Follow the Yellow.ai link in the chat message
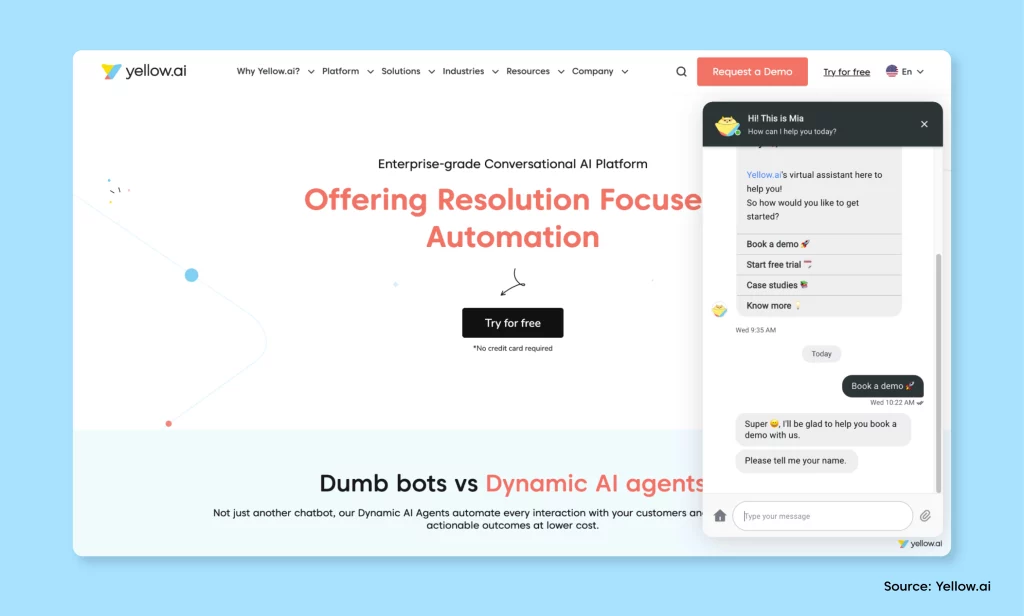The image size is (1024, 616). click(763, 175)
